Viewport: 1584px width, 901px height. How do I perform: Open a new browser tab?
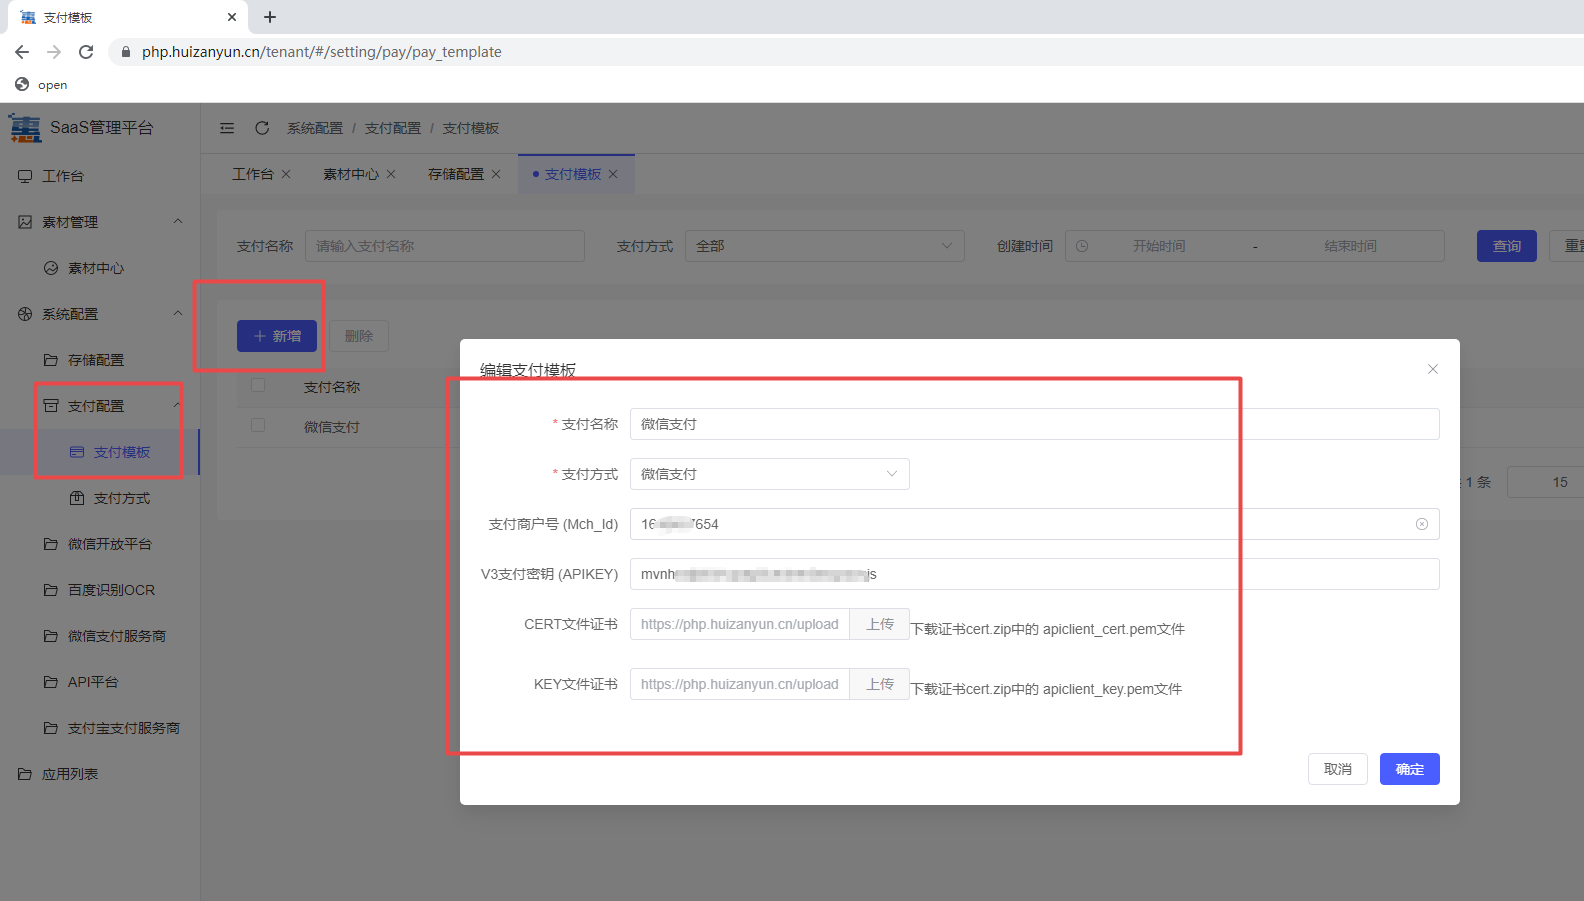coord(270,17)
